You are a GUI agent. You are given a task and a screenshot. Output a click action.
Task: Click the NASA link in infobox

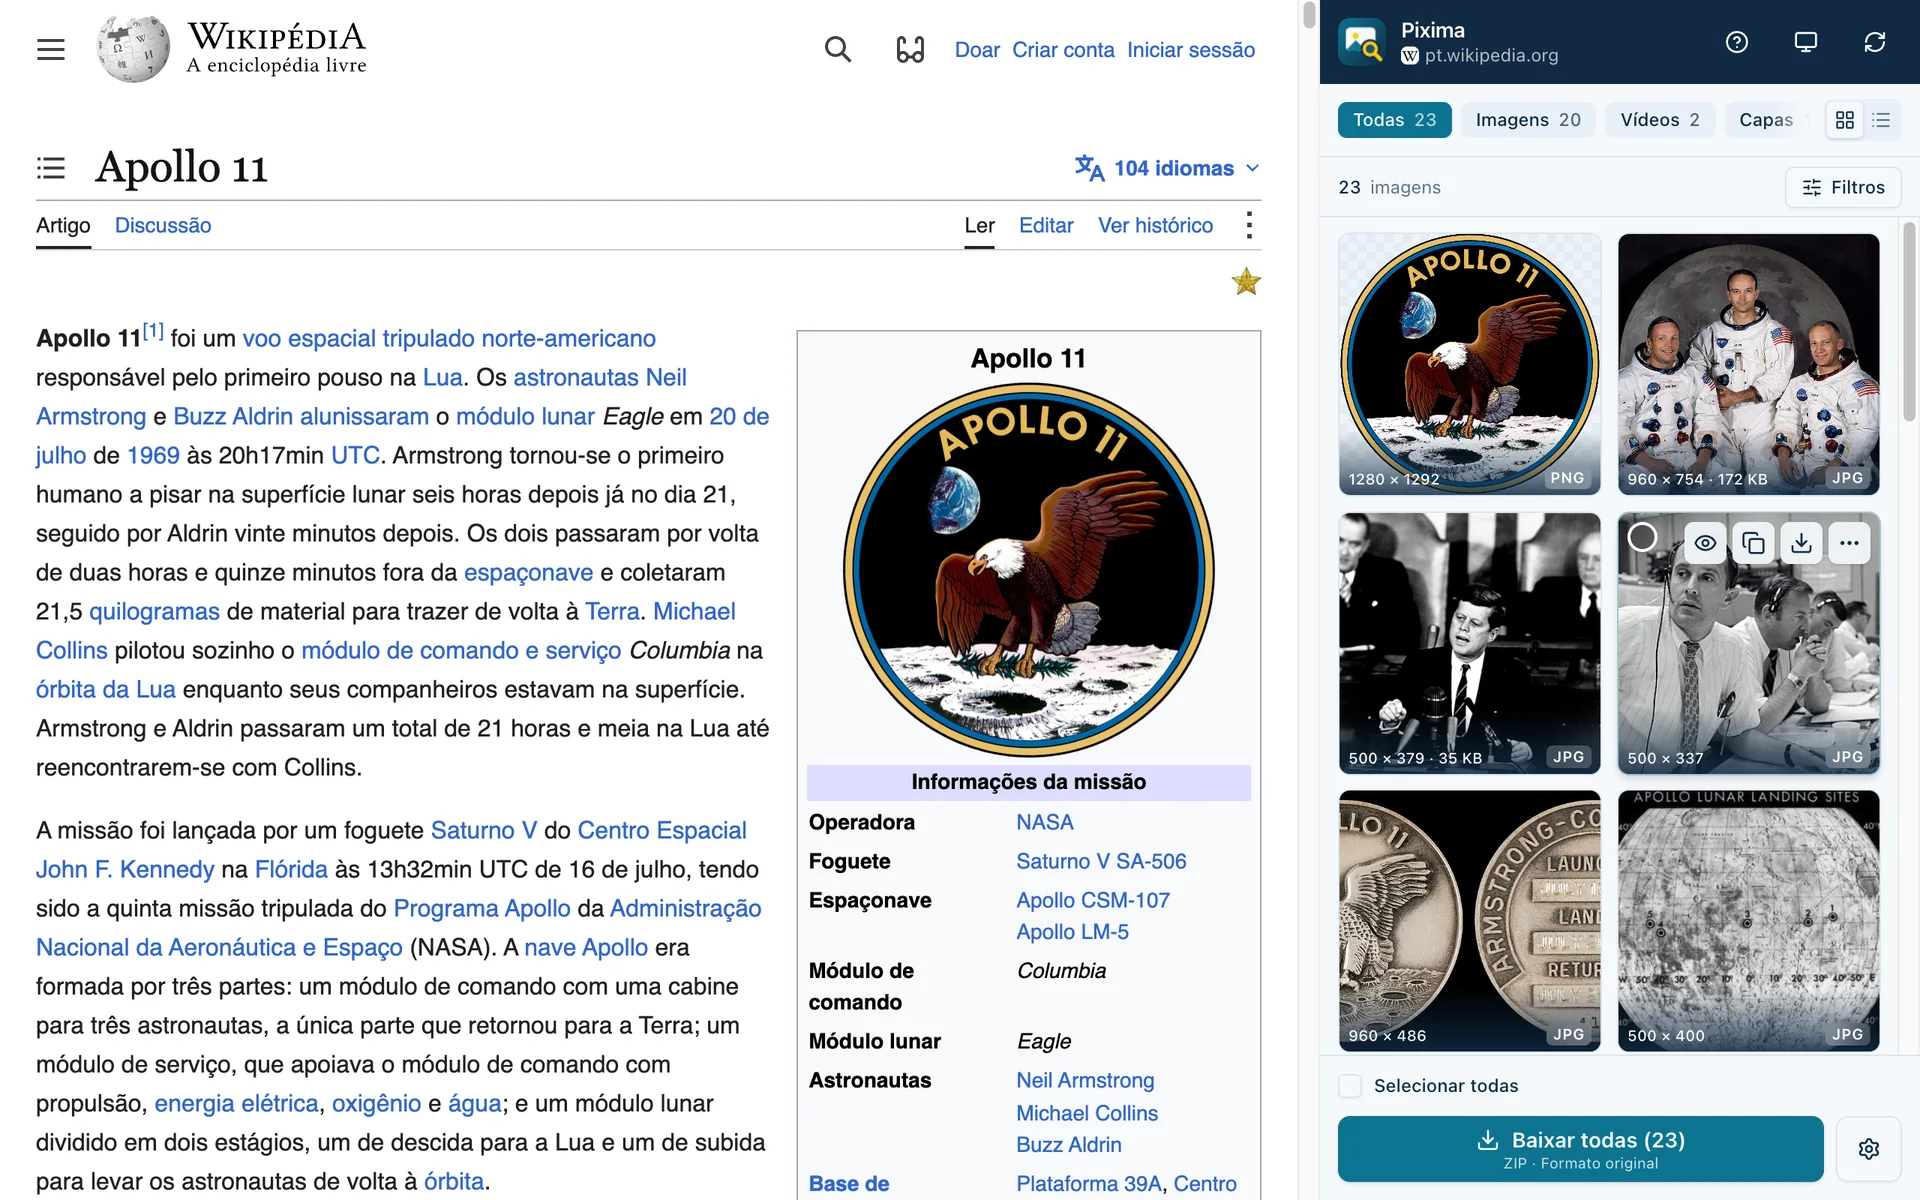tap(1044, 822)
